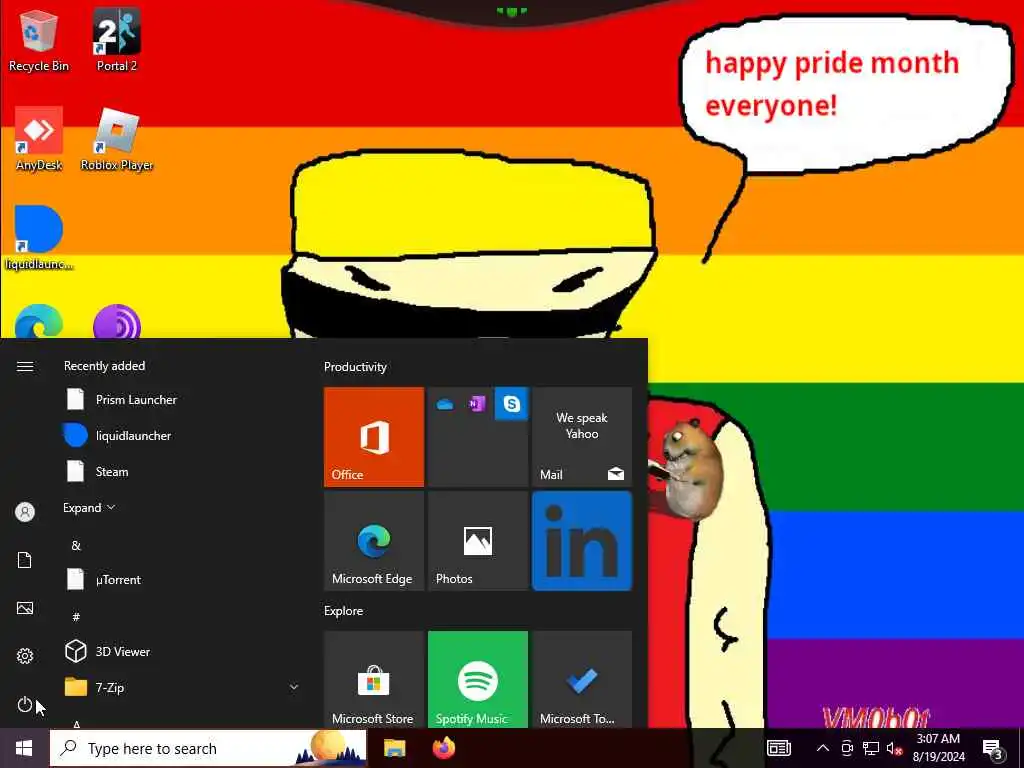The width and height of the screenshot is (1024, 768).
Task: Open the Microsoft To Do tile
Action: coord(582,679)
